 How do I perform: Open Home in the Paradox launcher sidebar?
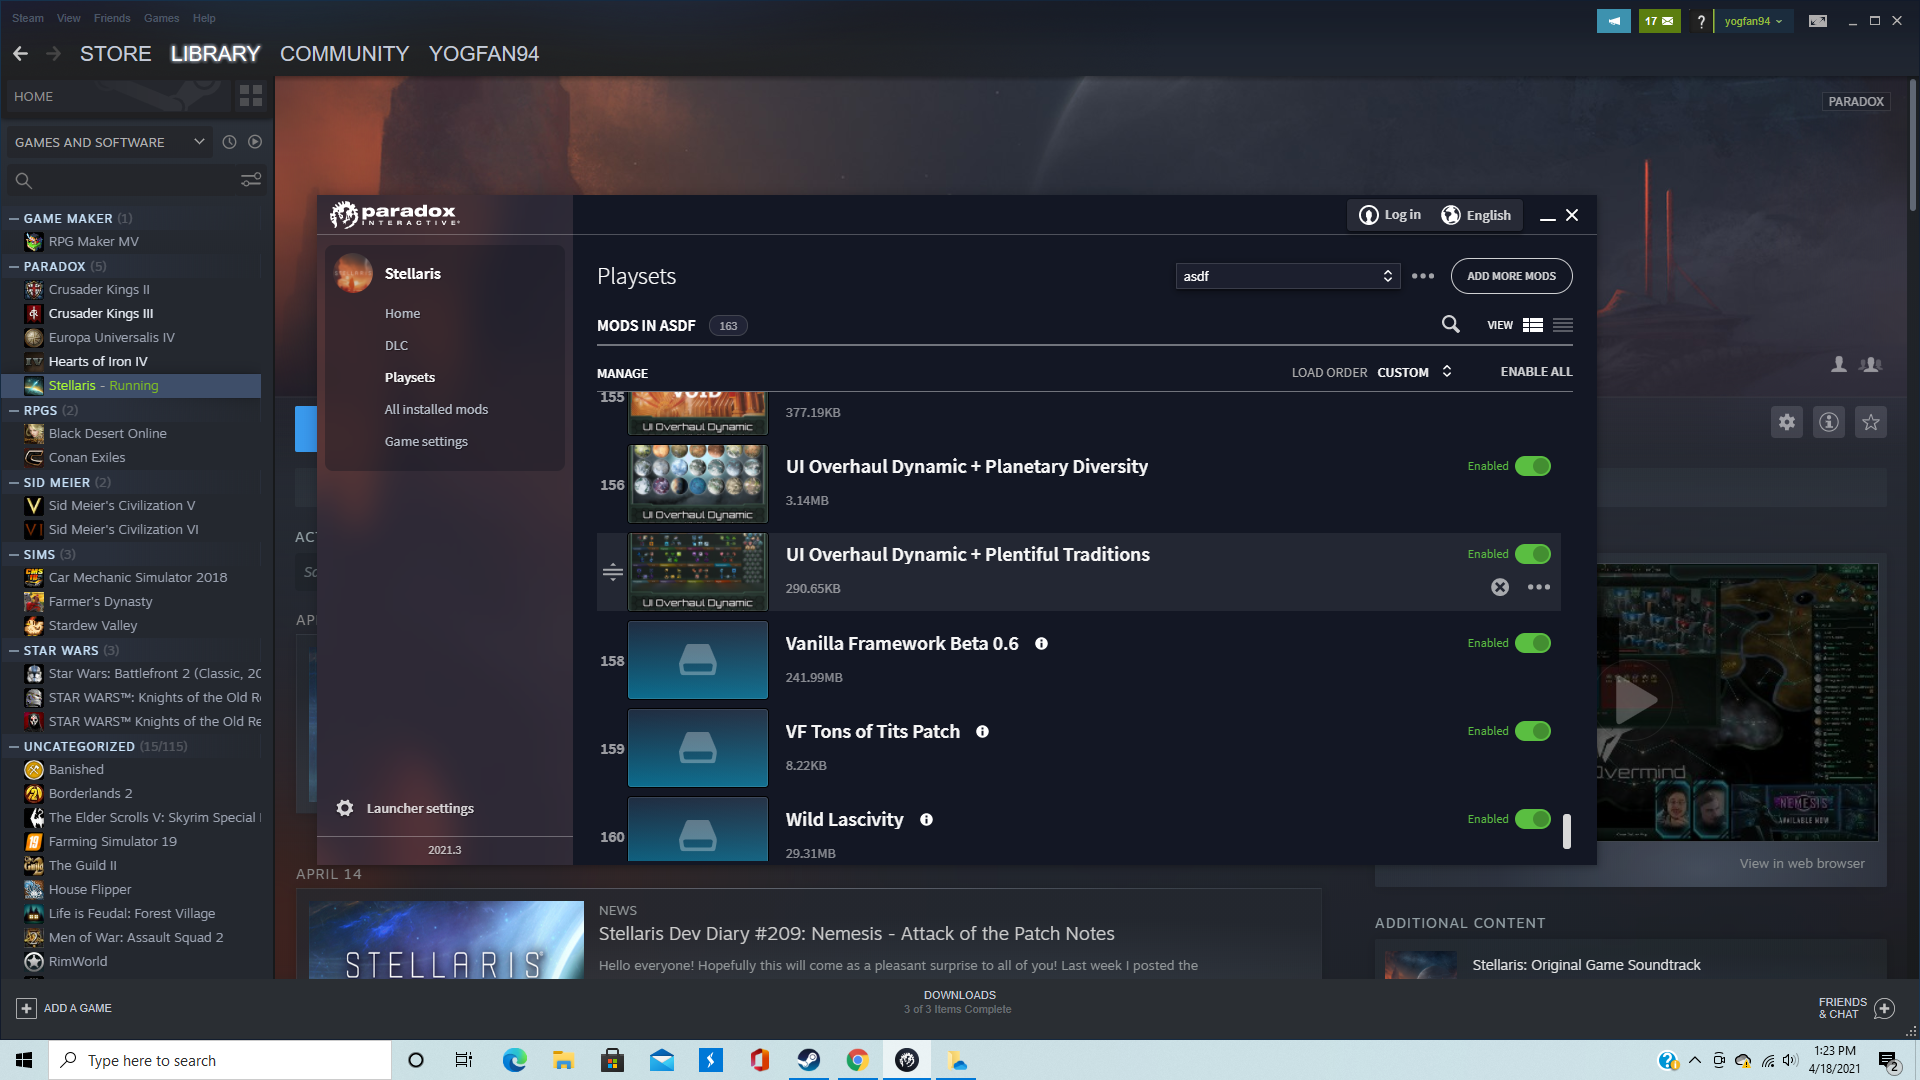click(x=402, y=313)
